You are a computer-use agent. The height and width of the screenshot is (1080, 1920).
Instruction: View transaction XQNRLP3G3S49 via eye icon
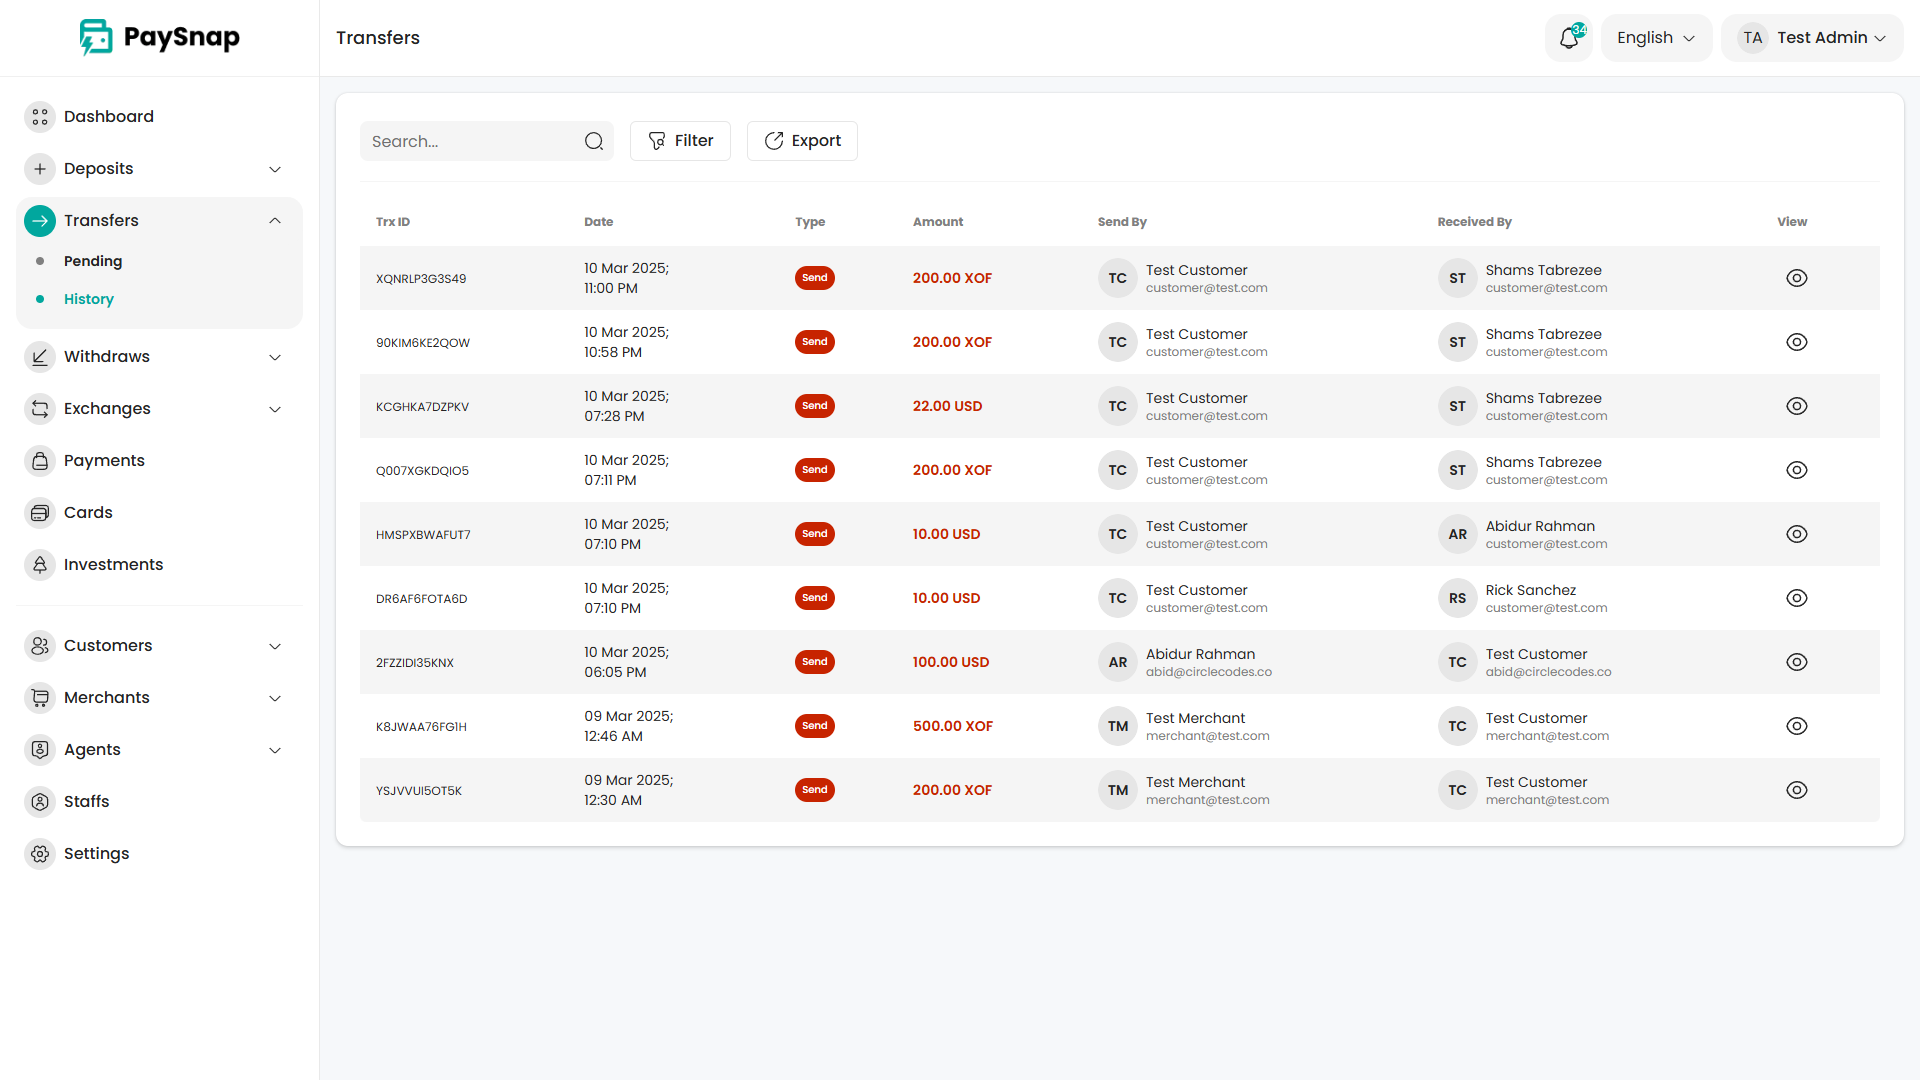[x=1796, y=278]
